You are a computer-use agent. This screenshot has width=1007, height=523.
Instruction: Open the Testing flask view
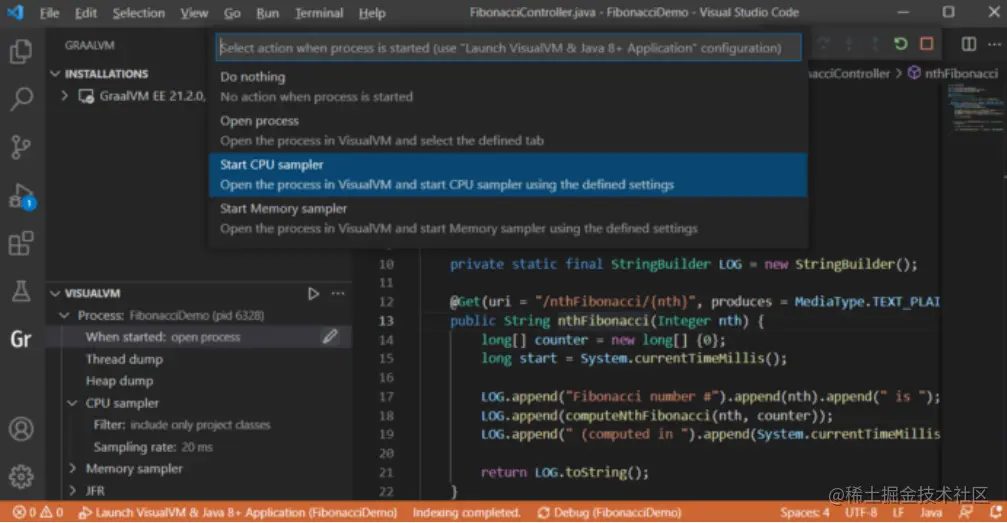(x=21, y=291)
